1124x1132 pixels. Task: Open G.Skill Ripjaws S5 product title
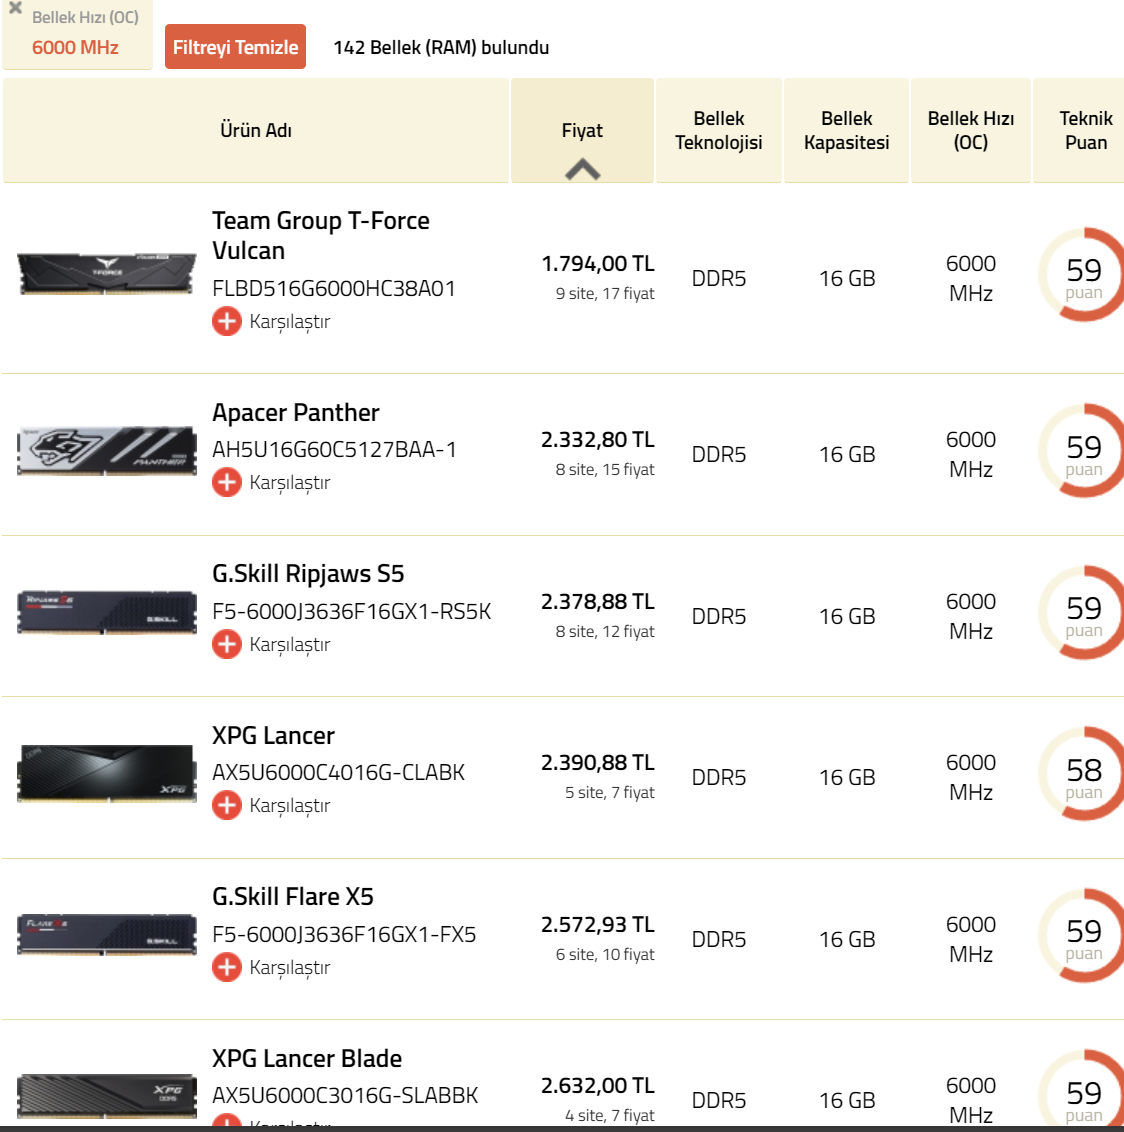click(308, 574)
